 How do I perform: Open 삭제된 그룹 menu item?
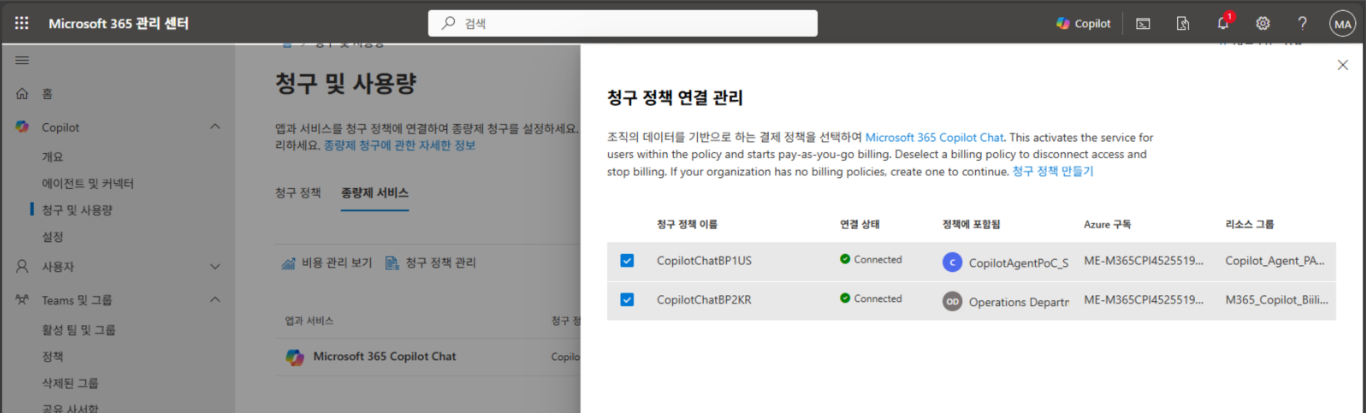click(70, 383)
